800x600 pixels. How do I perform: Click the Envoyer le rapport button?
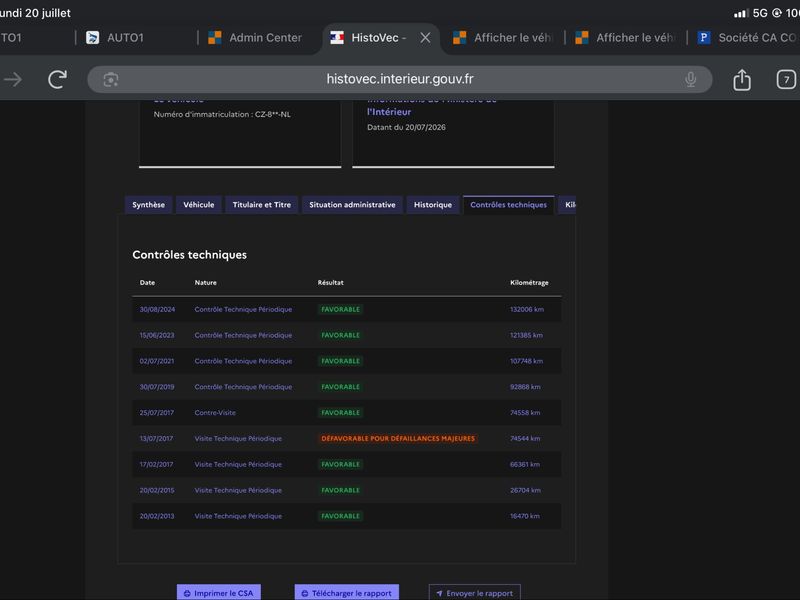coord(474,593)
